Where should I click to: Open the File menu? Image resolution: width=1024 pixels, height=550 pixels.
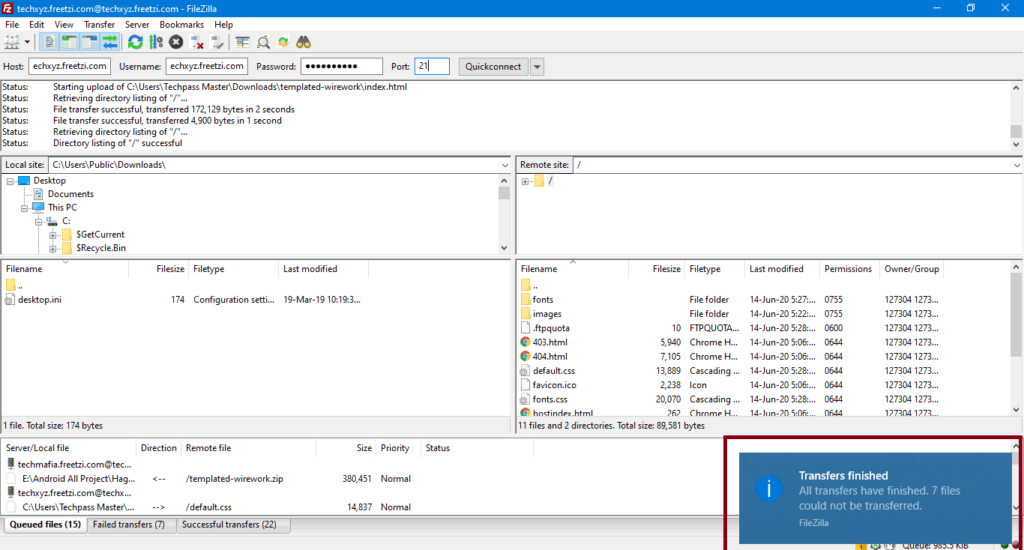click(12, 24)
